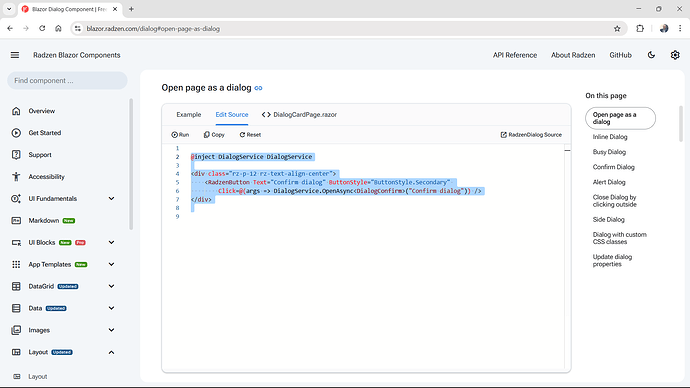Image resolution: width=690 pixels, height=388 pixels.
Task: Open the tab search dropdown
Action: tap(9, 9)
